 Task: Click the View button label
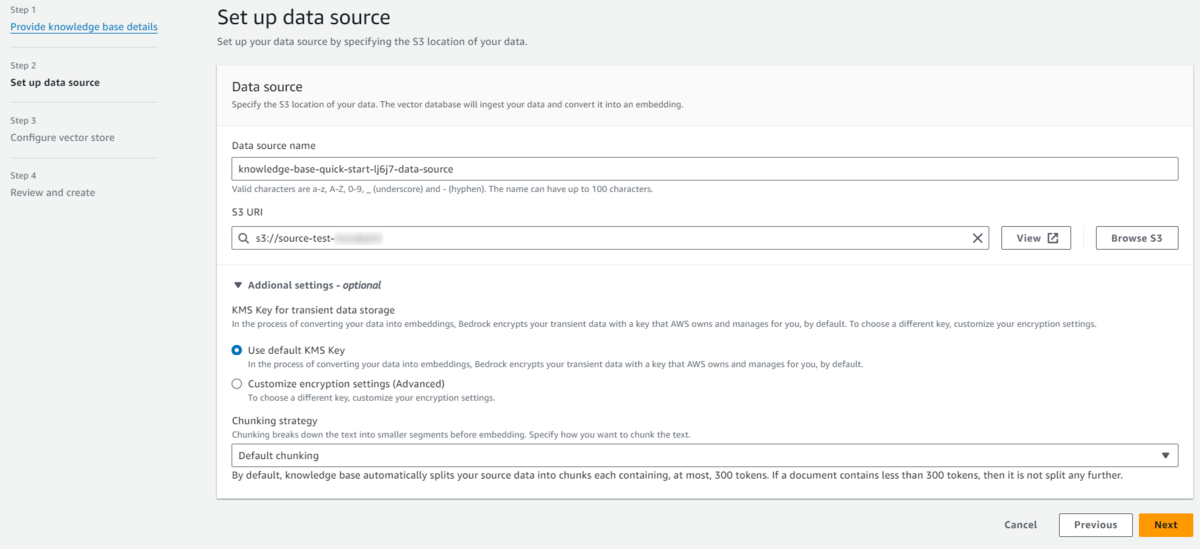pyautogui.click(x=1028, y=239)
